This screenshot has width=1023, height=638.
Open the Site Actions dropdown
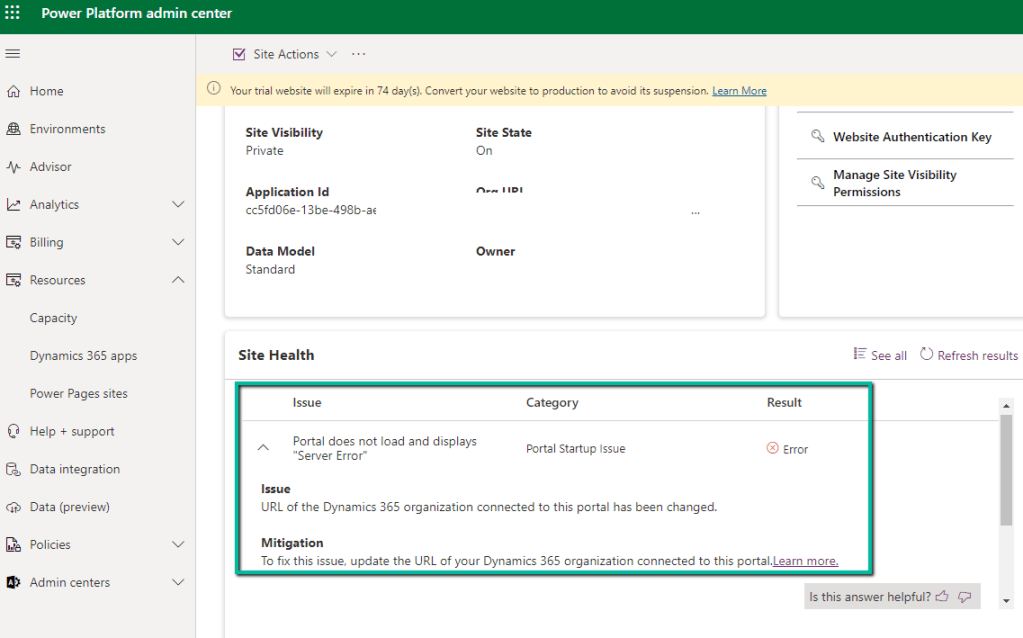click(x=285, y=54)
